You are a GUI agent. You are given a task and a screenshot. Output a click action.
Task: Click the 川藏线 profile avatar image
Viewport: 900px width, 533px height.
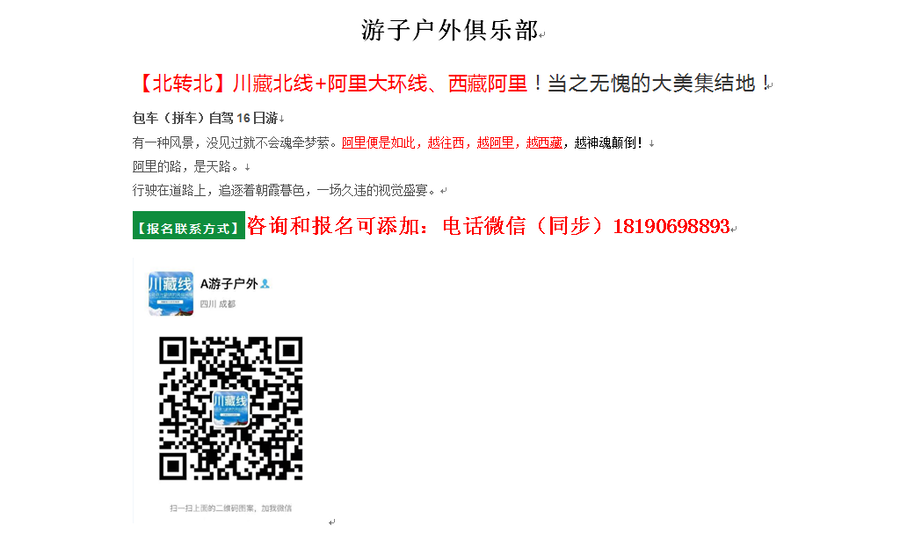(171, 294)
